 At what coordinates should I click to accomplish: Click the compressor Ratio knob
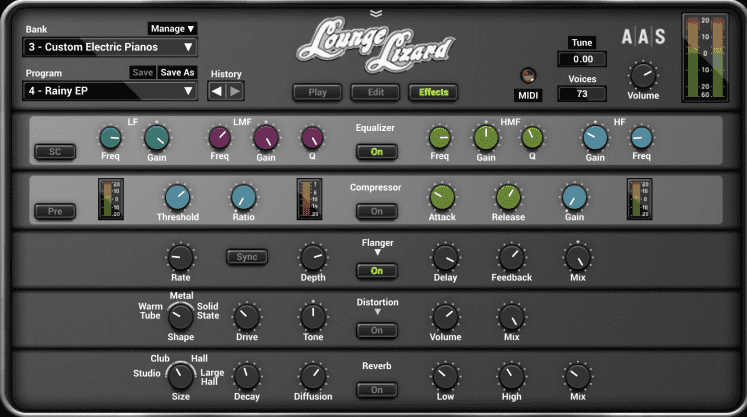point(243,197)
